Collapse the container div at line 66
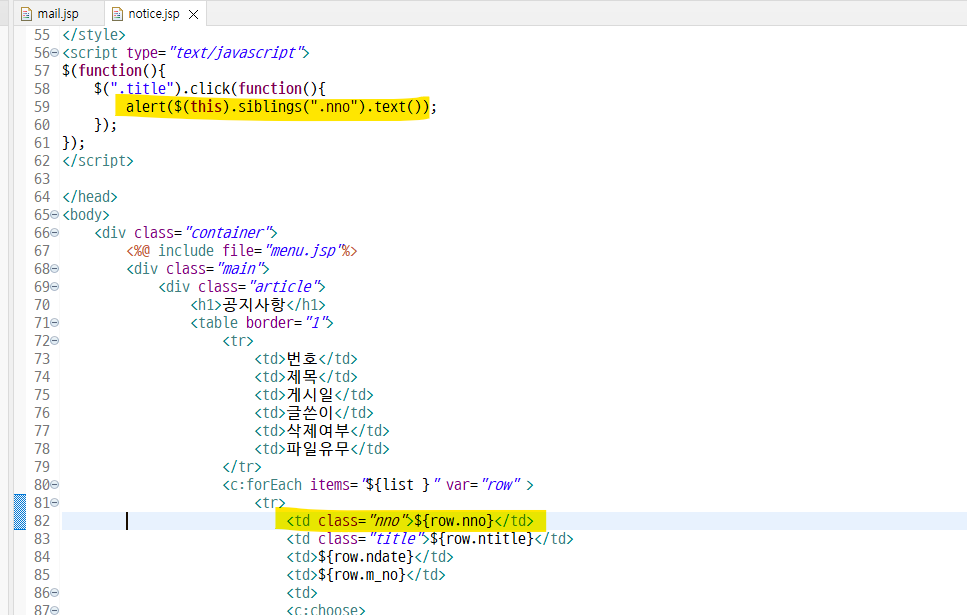 click(54, 233)
